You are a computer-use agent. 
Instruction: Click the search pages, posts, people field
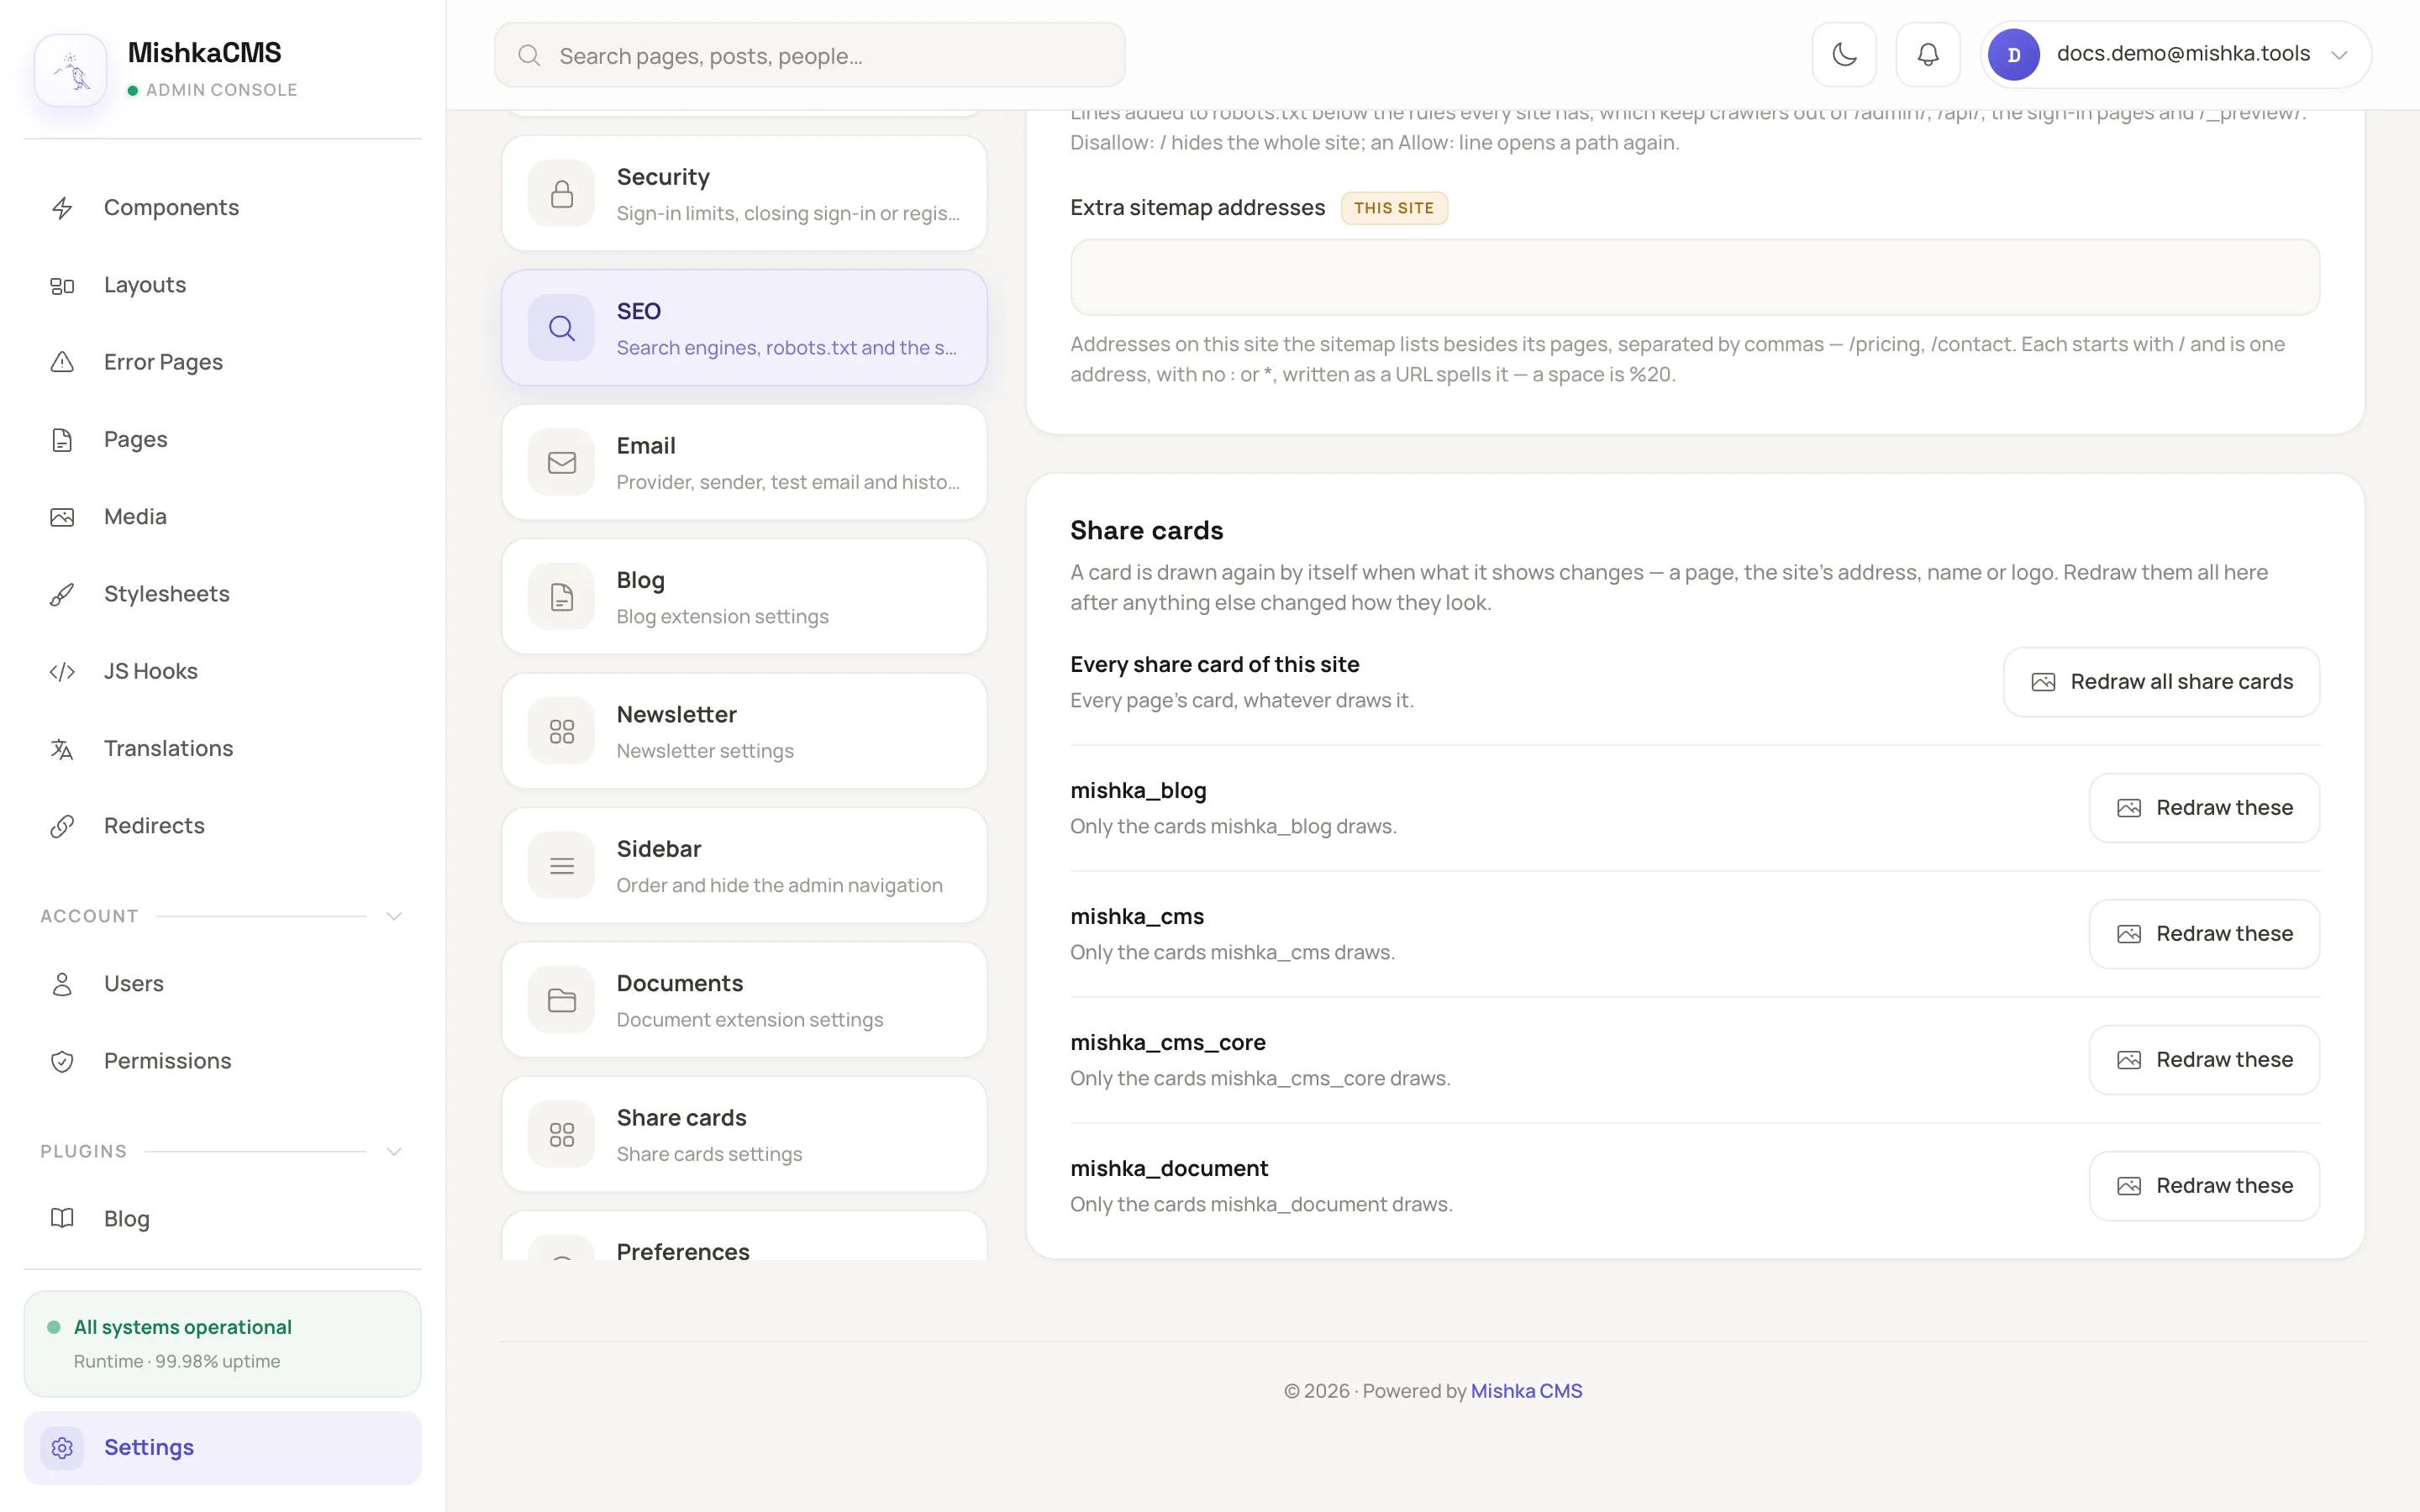pyautogui.click(x=810, y=55)
